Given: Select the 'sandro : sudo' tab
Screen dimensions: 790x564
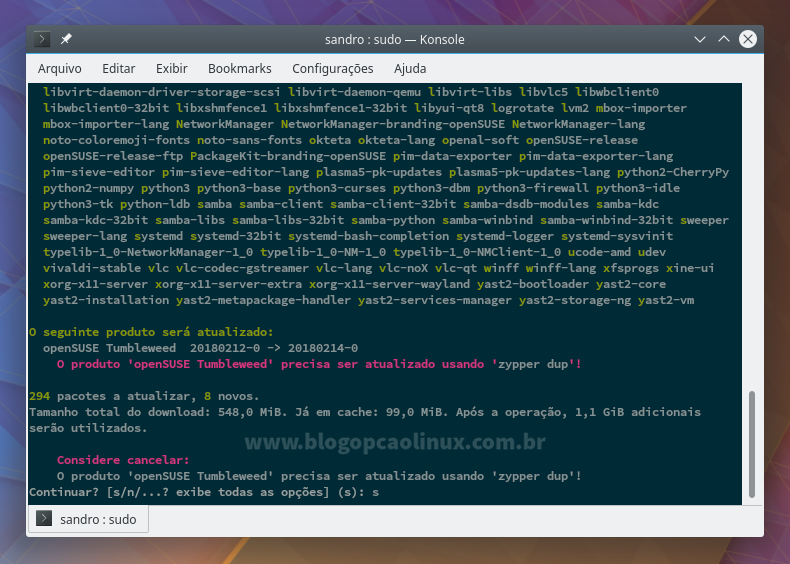Looking at the screenshot, I should coord(89,519).
